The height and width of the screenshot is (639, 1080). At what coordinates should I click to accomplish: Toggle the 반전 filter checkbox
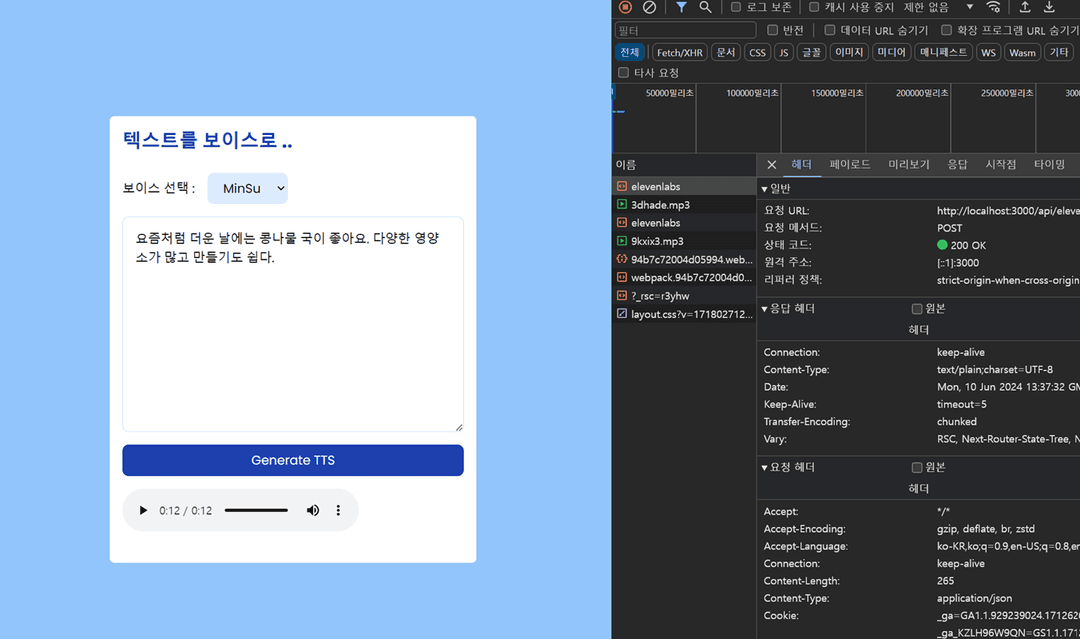(773, 30)
